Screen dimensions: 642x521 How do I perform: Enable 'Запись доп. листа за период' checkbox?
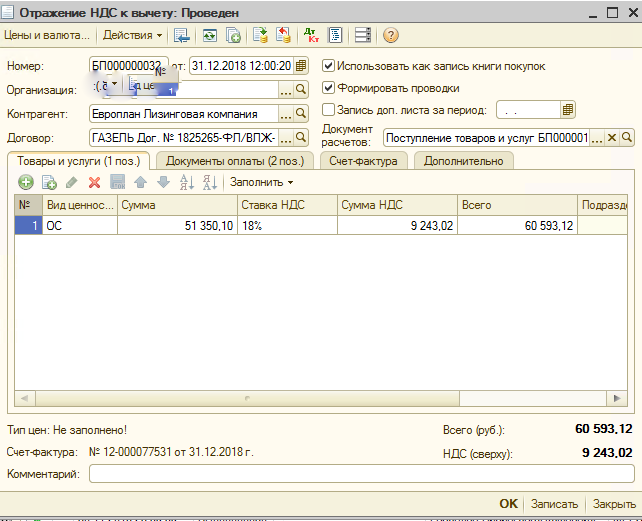[329, 110]
